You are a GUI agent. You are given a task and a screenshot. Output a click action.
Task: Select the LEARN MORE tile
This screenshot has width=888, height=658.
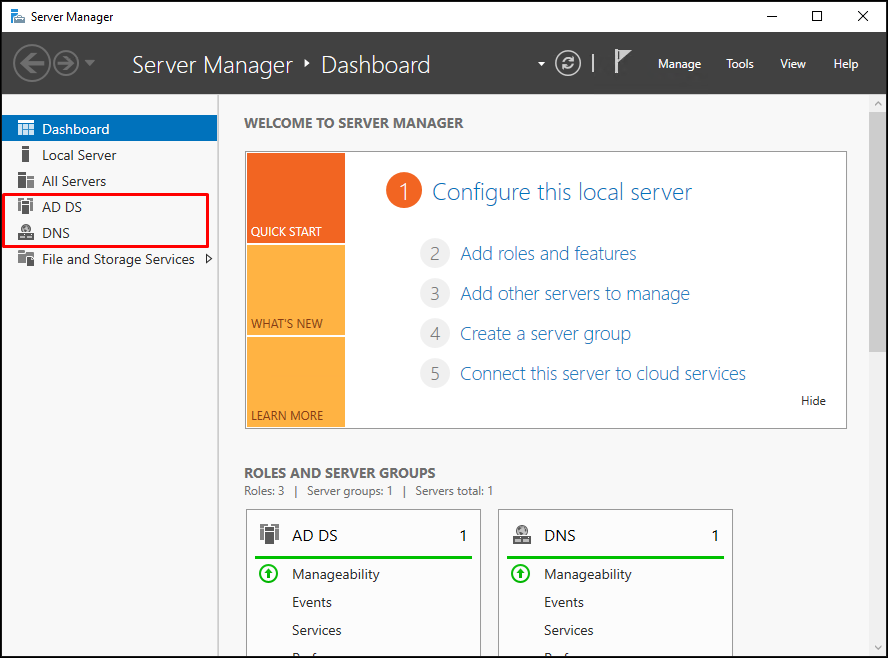(x=296, y=382)
